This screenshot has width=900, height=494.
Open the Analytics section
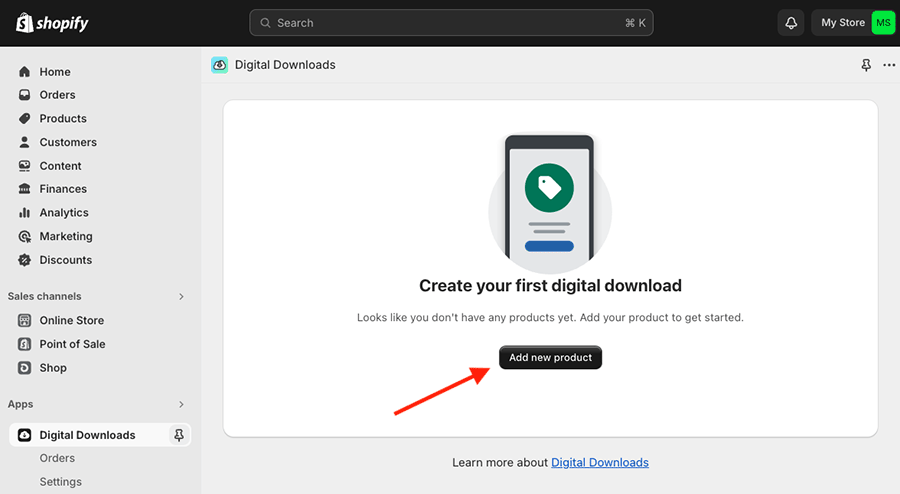pos(64,212)
